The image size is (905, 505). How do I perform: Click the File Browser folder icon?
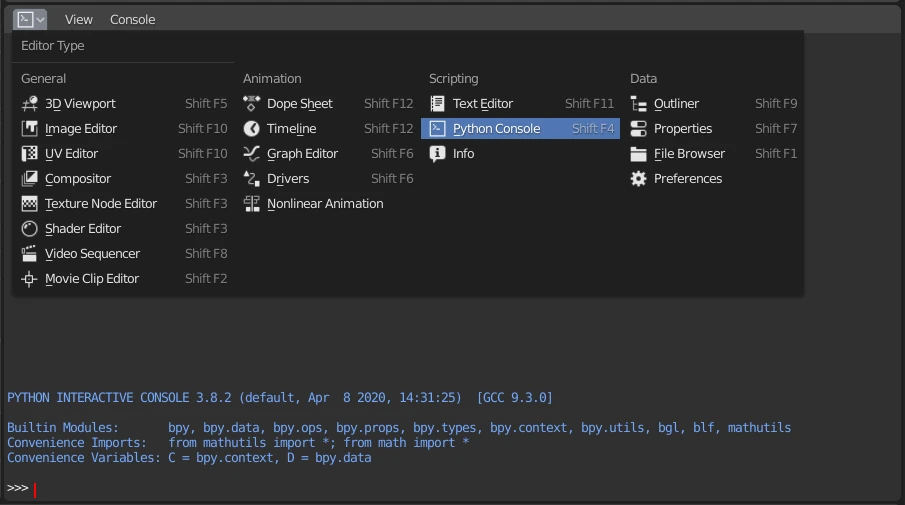638,154
